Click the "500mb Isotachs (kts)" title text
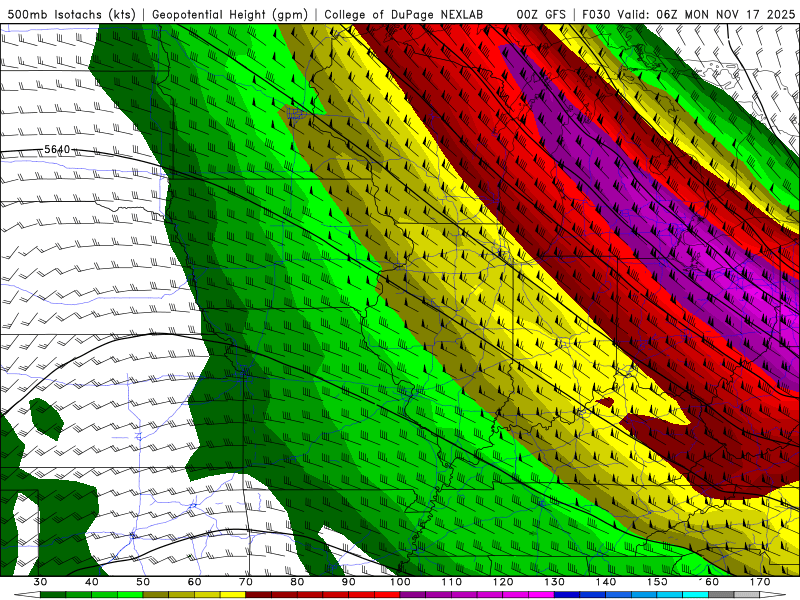This screenshot has width=800, height=600. [x=71, y=14]
